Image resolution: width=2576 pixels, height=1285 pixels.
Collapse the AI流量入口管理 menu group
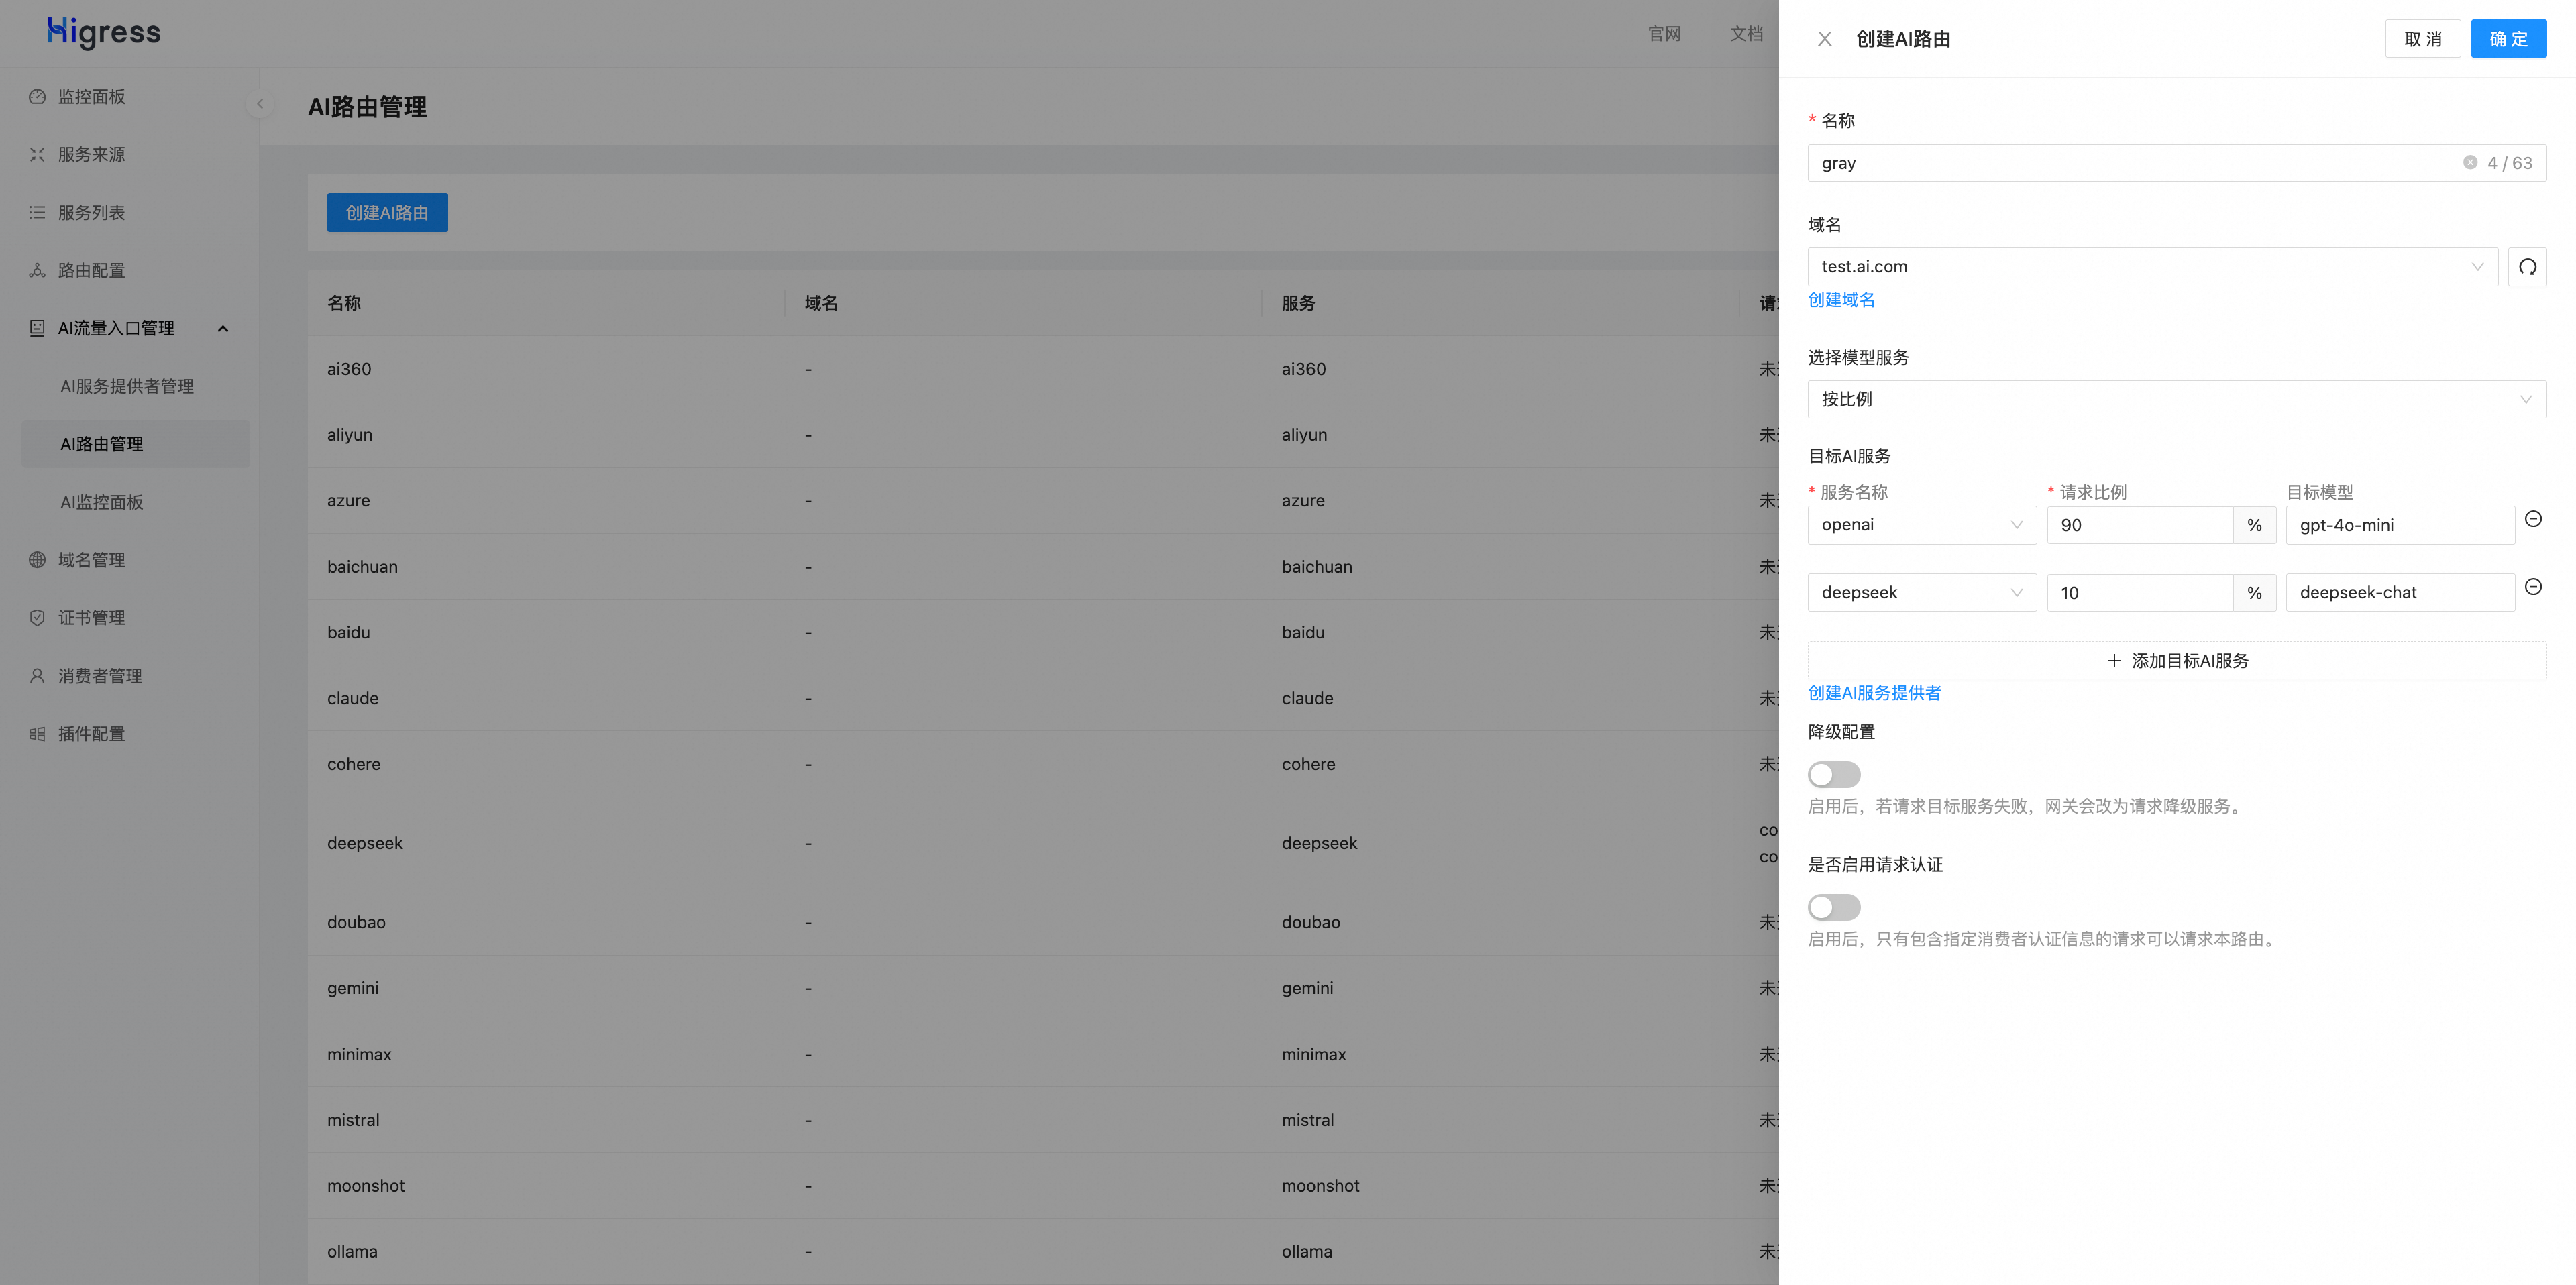tap(222, 329)
